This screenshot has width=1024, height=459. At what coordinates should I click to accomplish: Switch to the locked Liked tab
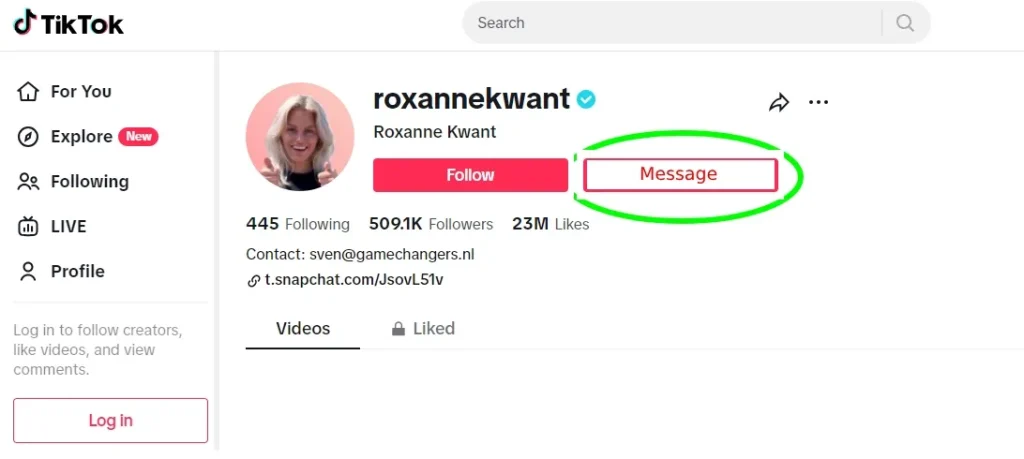[423, 328]
